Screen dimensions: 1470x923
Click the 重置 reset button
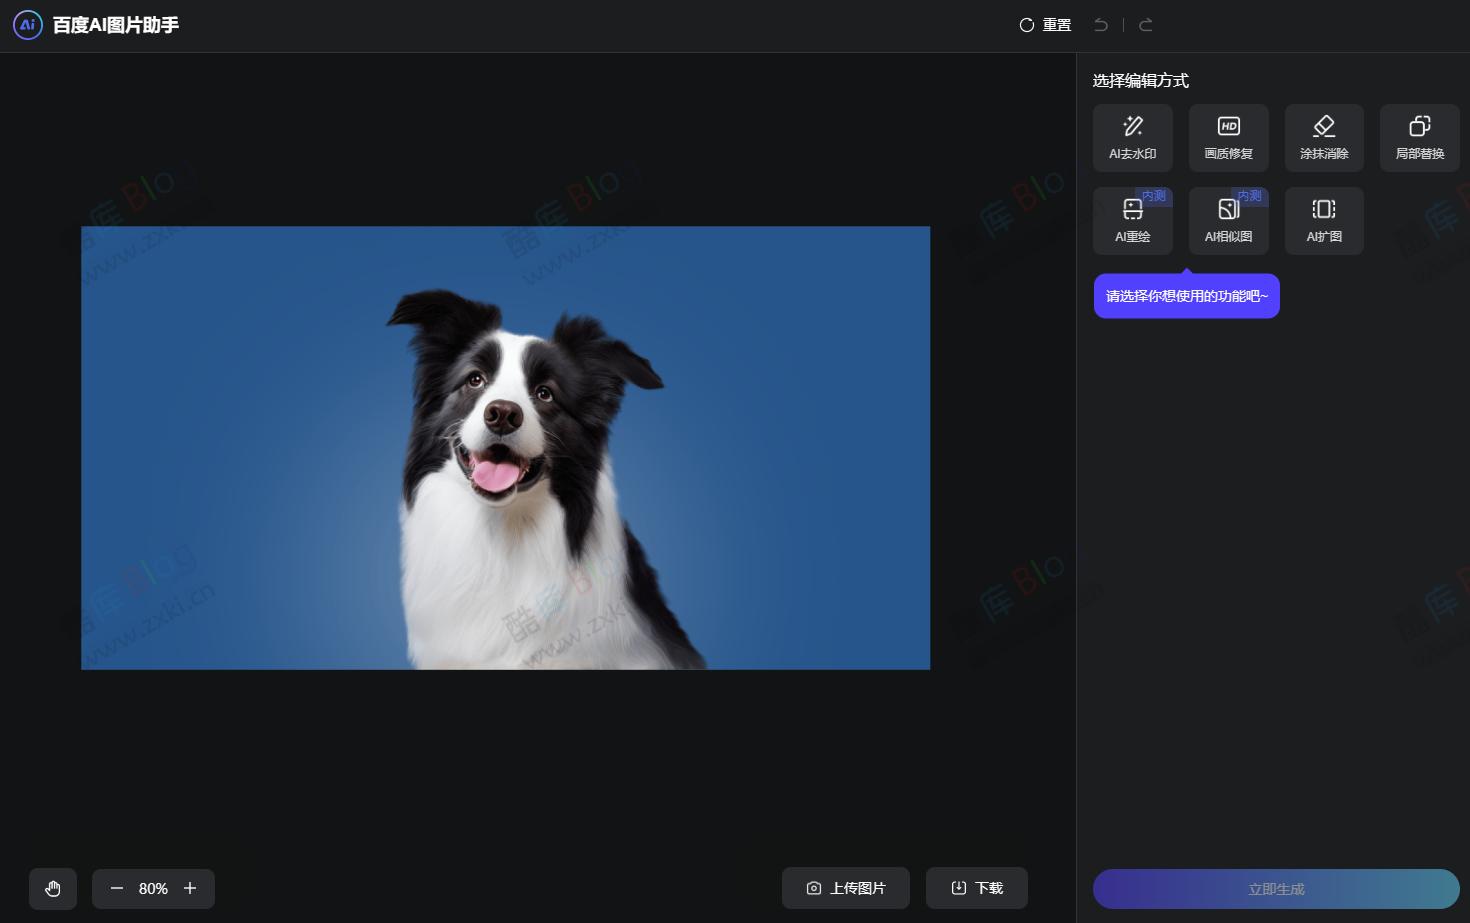[x=1045, y=25]
